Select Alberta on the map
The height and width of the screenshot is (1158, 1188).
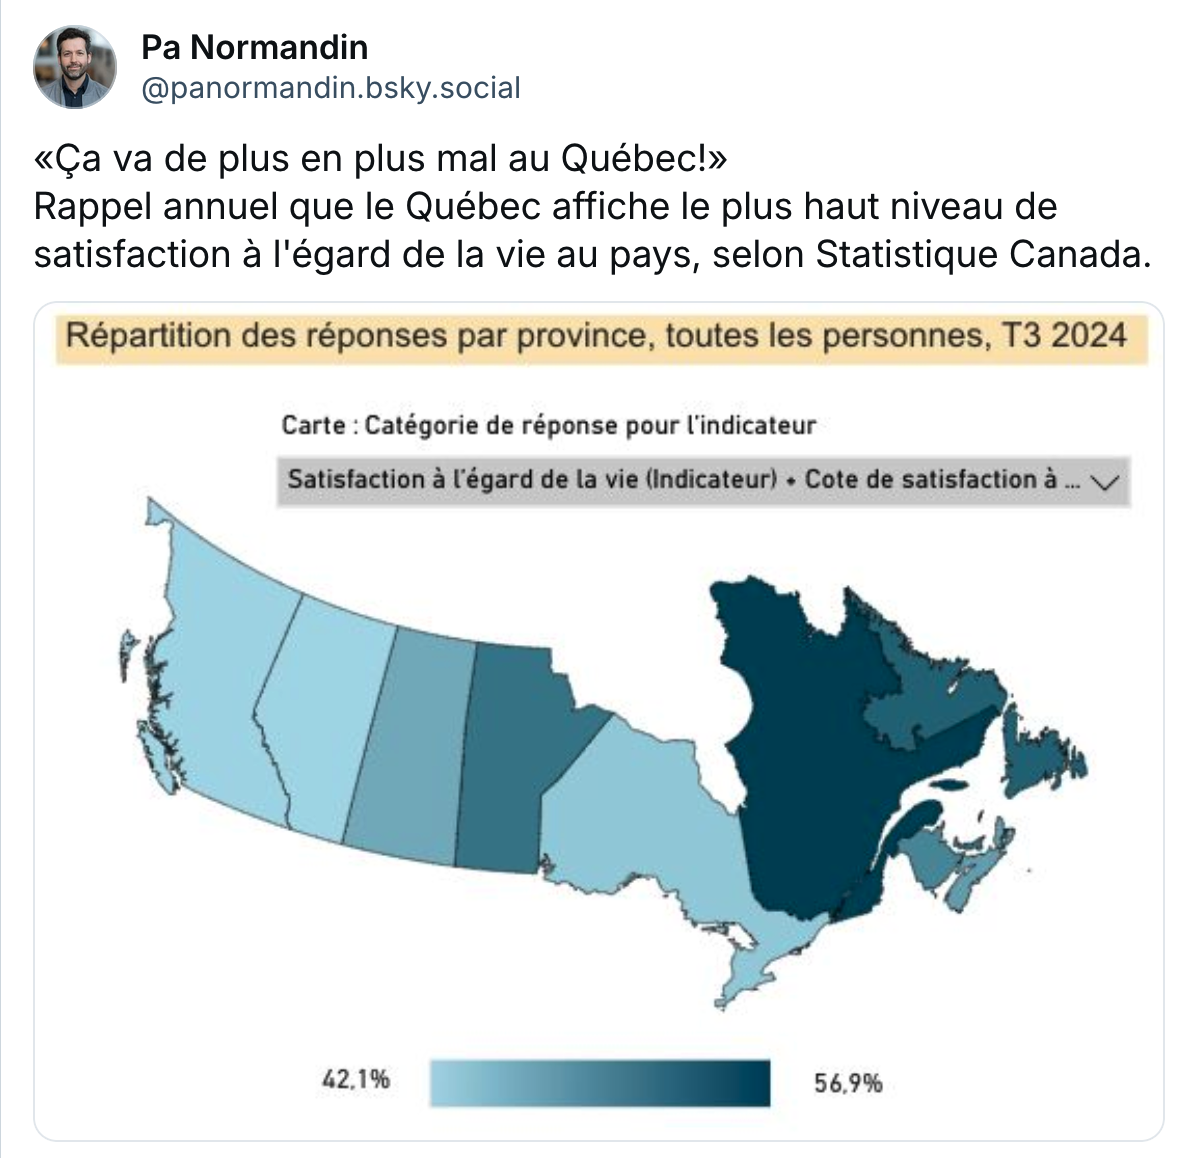pos(322,720)
